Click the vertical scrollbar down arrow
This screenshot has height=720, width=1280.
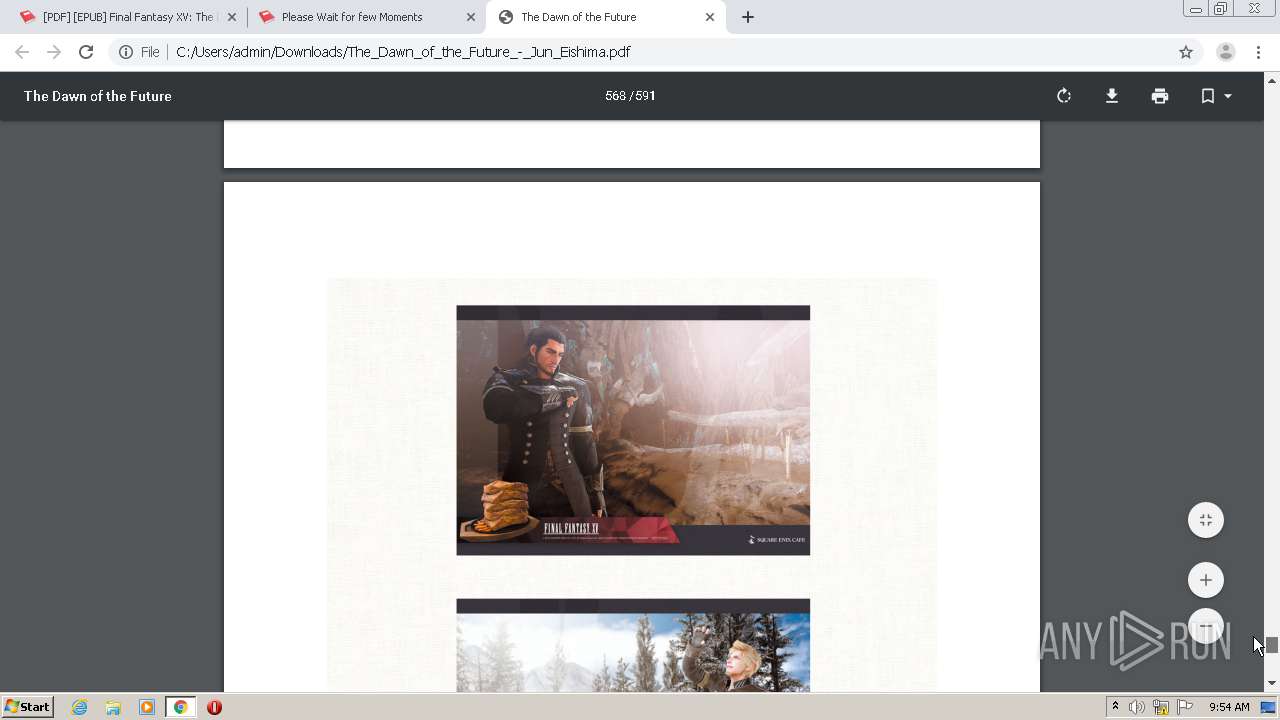[x=1272, y=684]
